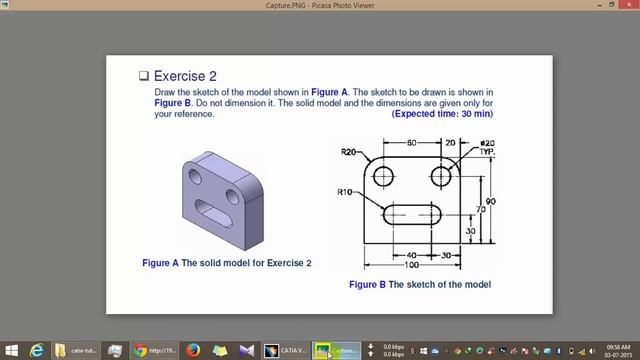This screenshot has height=360, width=640.
Task: Click the solid model image of Figure A
Action: (x=223, y=200)
